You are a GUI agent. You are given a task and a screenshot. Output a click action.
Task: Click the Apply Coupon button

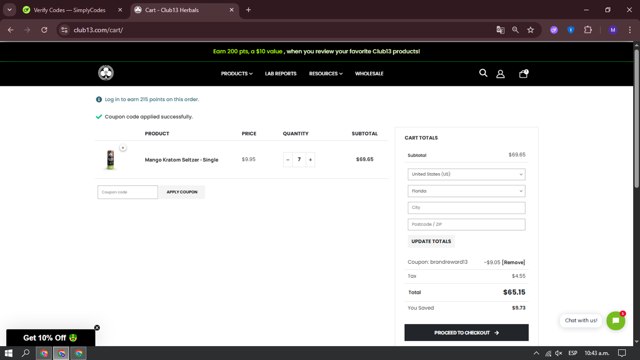click(x=182, y=192)
